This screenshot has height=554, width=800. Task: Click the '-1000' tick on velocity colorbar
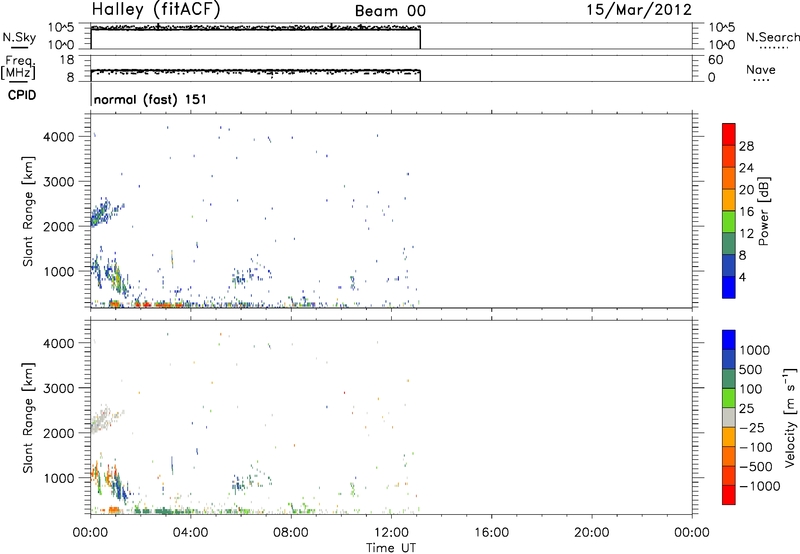(x=760, y=486)
